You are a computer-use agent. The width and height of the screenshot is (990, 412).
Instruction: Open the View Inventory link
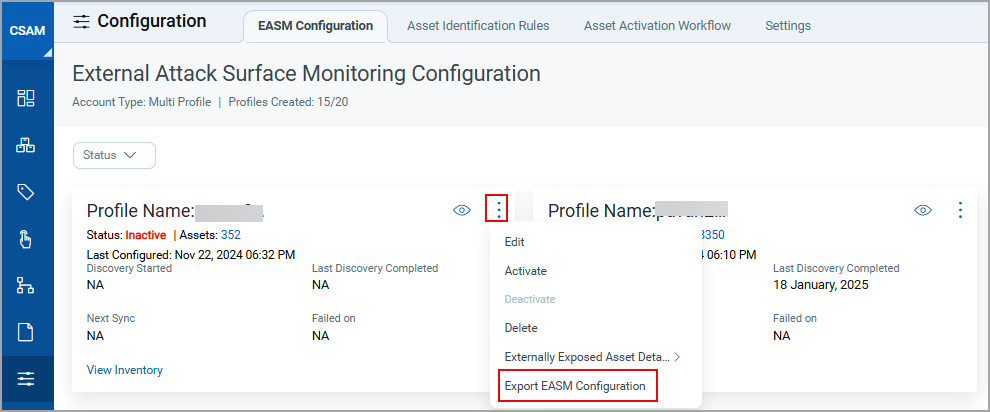point(124,370)
